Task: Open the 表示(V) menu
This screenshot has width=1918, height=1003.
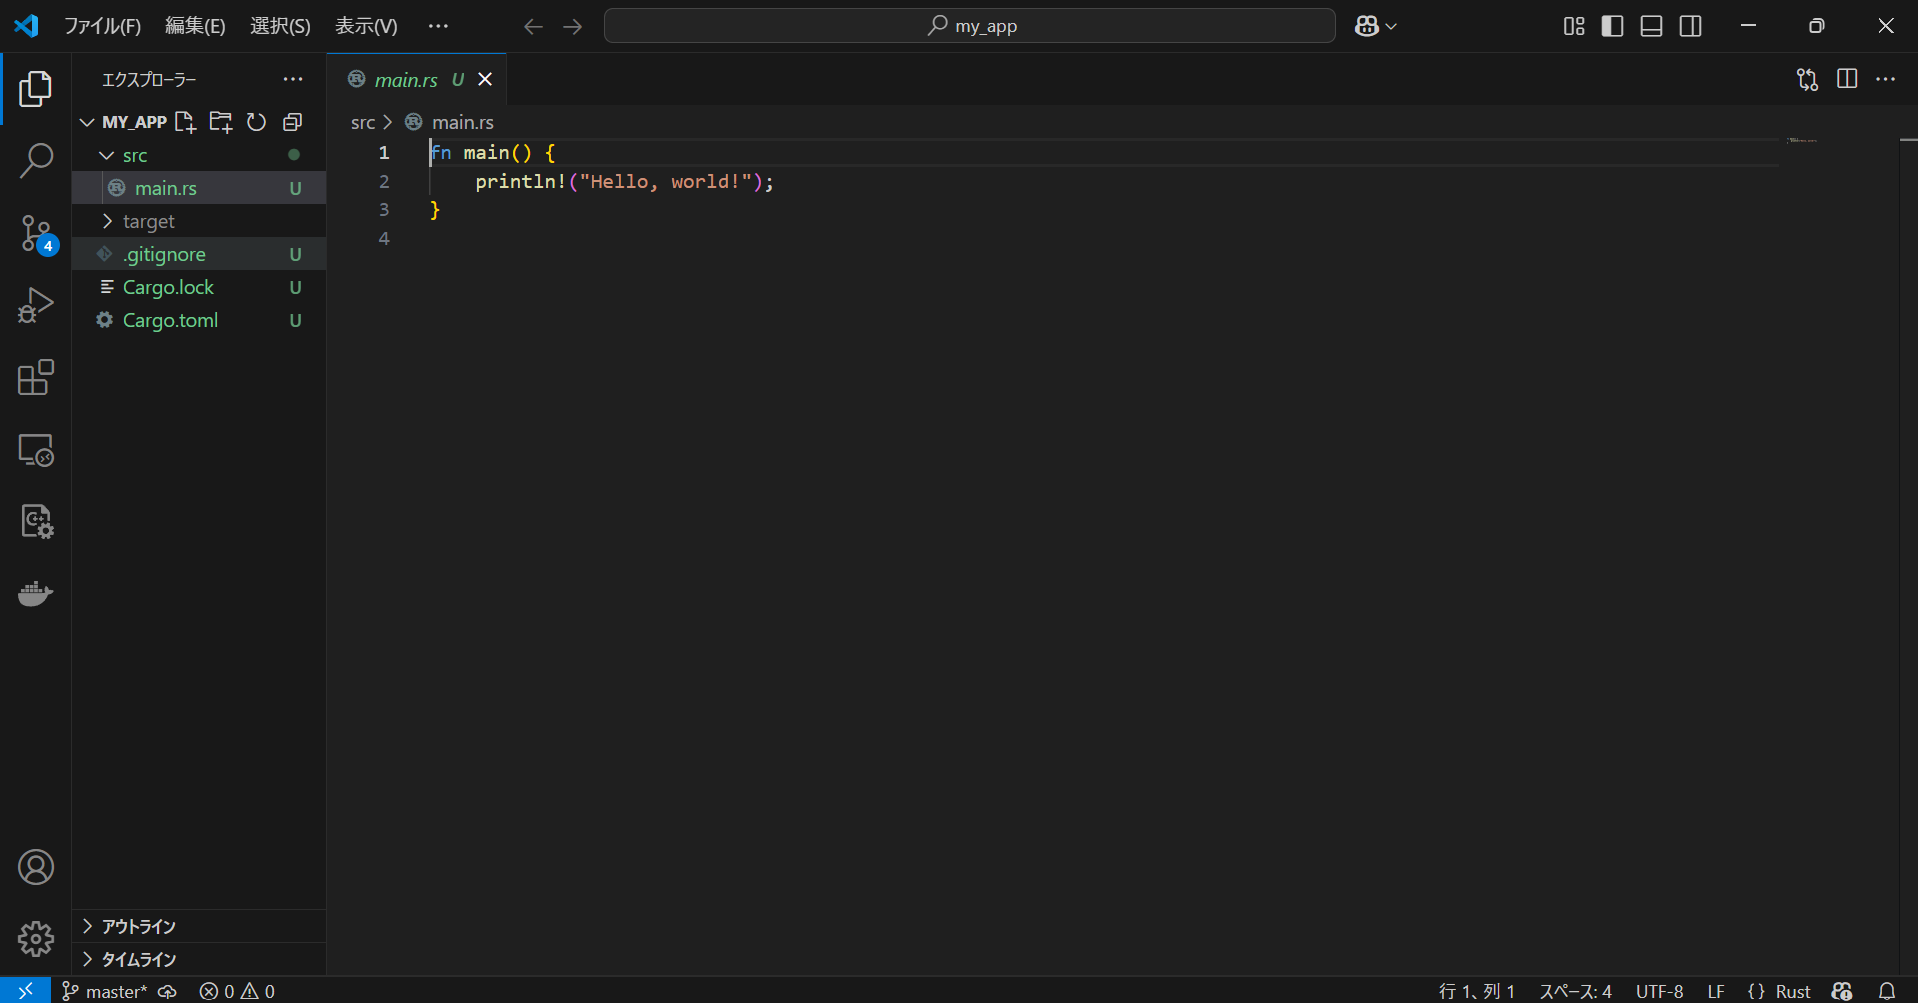Action: click(x=366, y=26)
